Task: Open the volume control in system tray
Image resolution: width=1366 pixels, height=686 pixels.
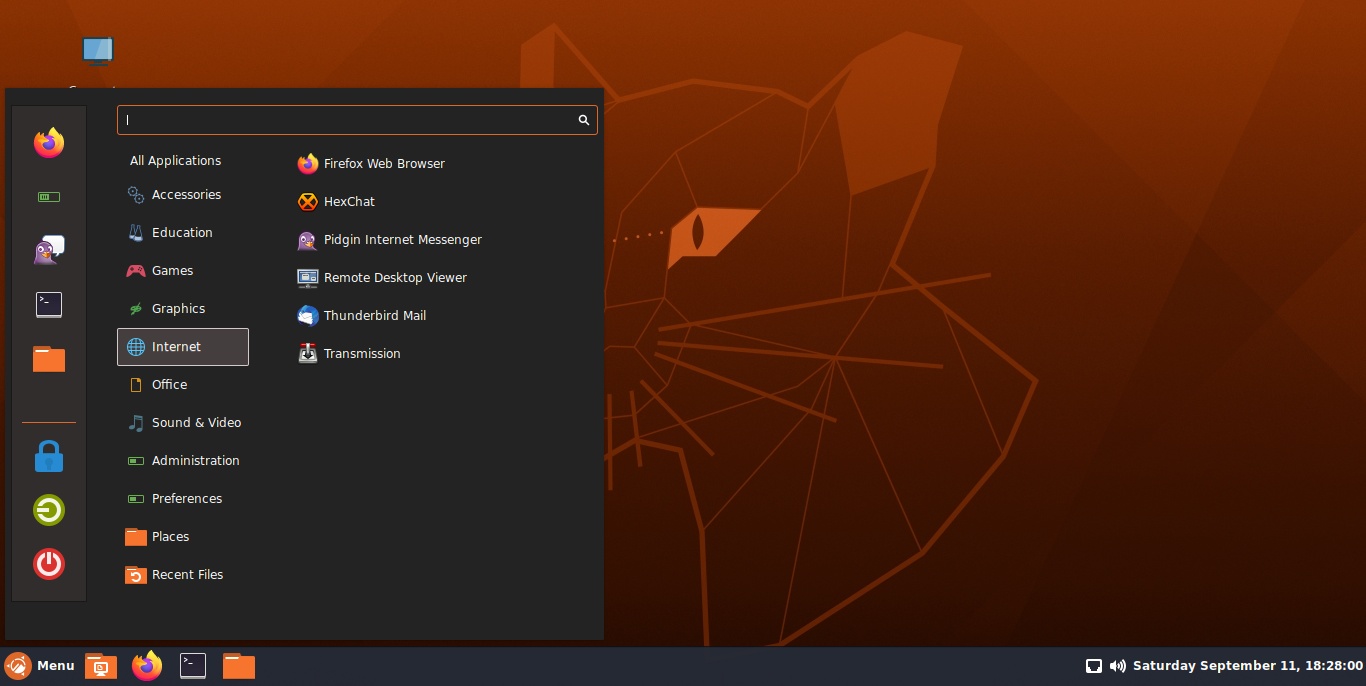Action: coord(1118,666)
